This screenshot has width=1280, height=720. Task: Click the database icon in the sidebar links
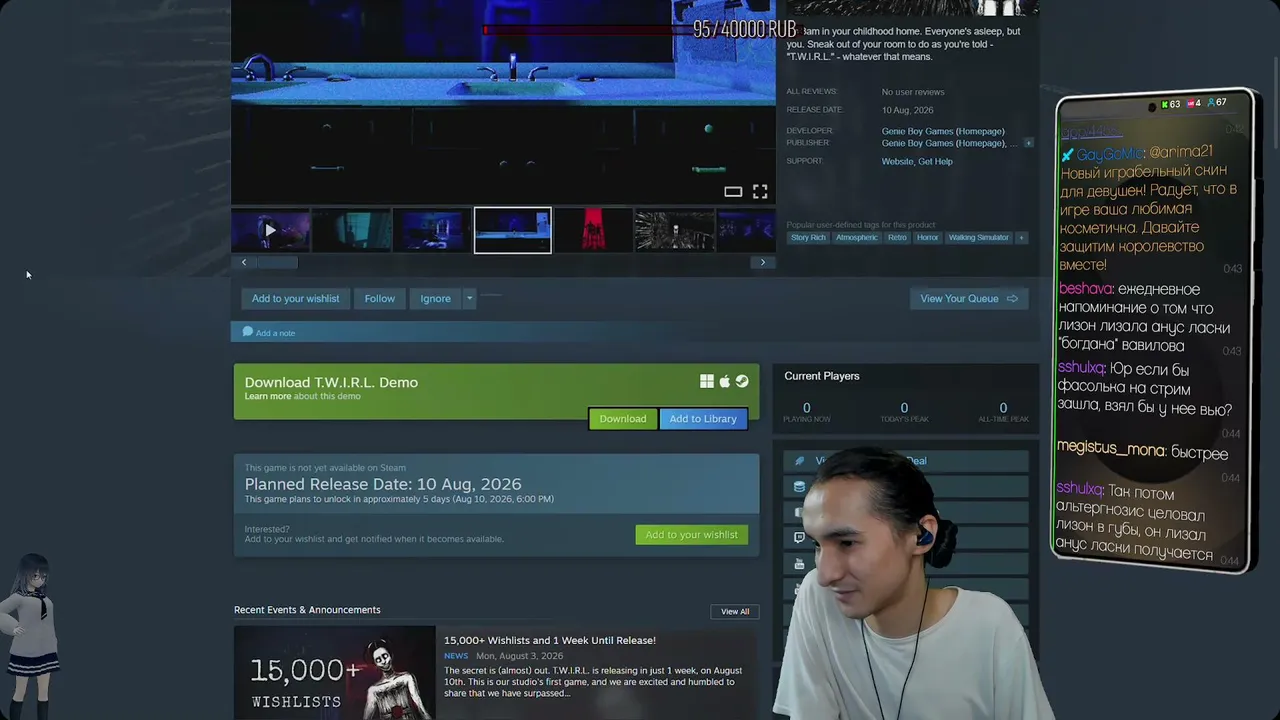click(x=799, y=487)
